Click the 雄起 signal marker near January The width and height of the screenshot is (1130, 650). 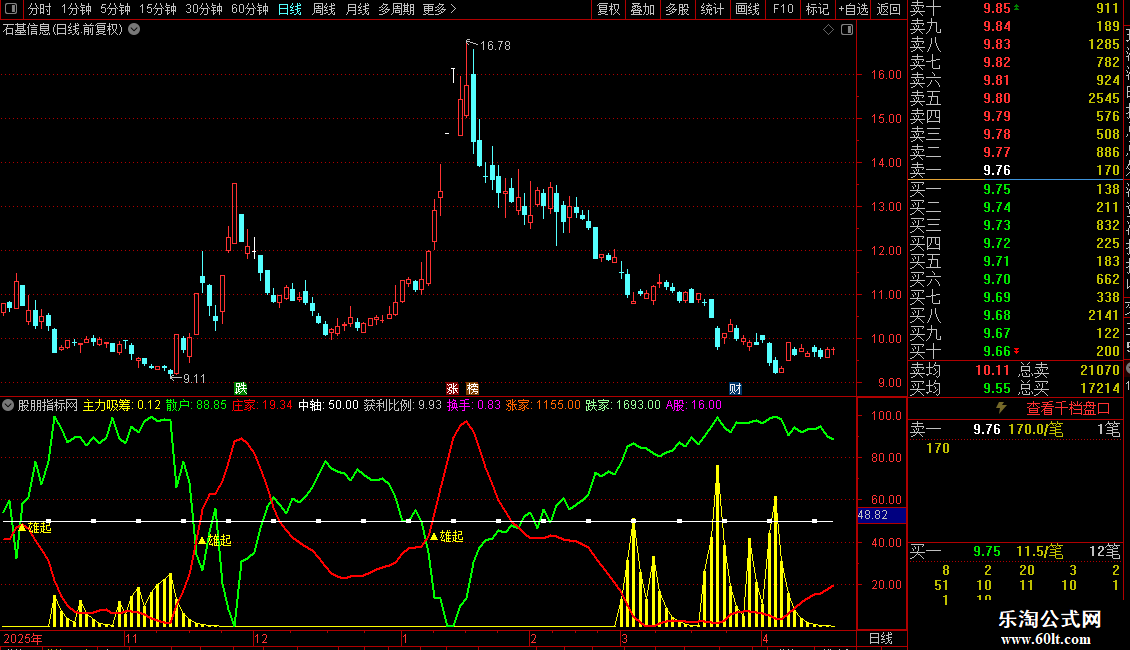(446, 537)
